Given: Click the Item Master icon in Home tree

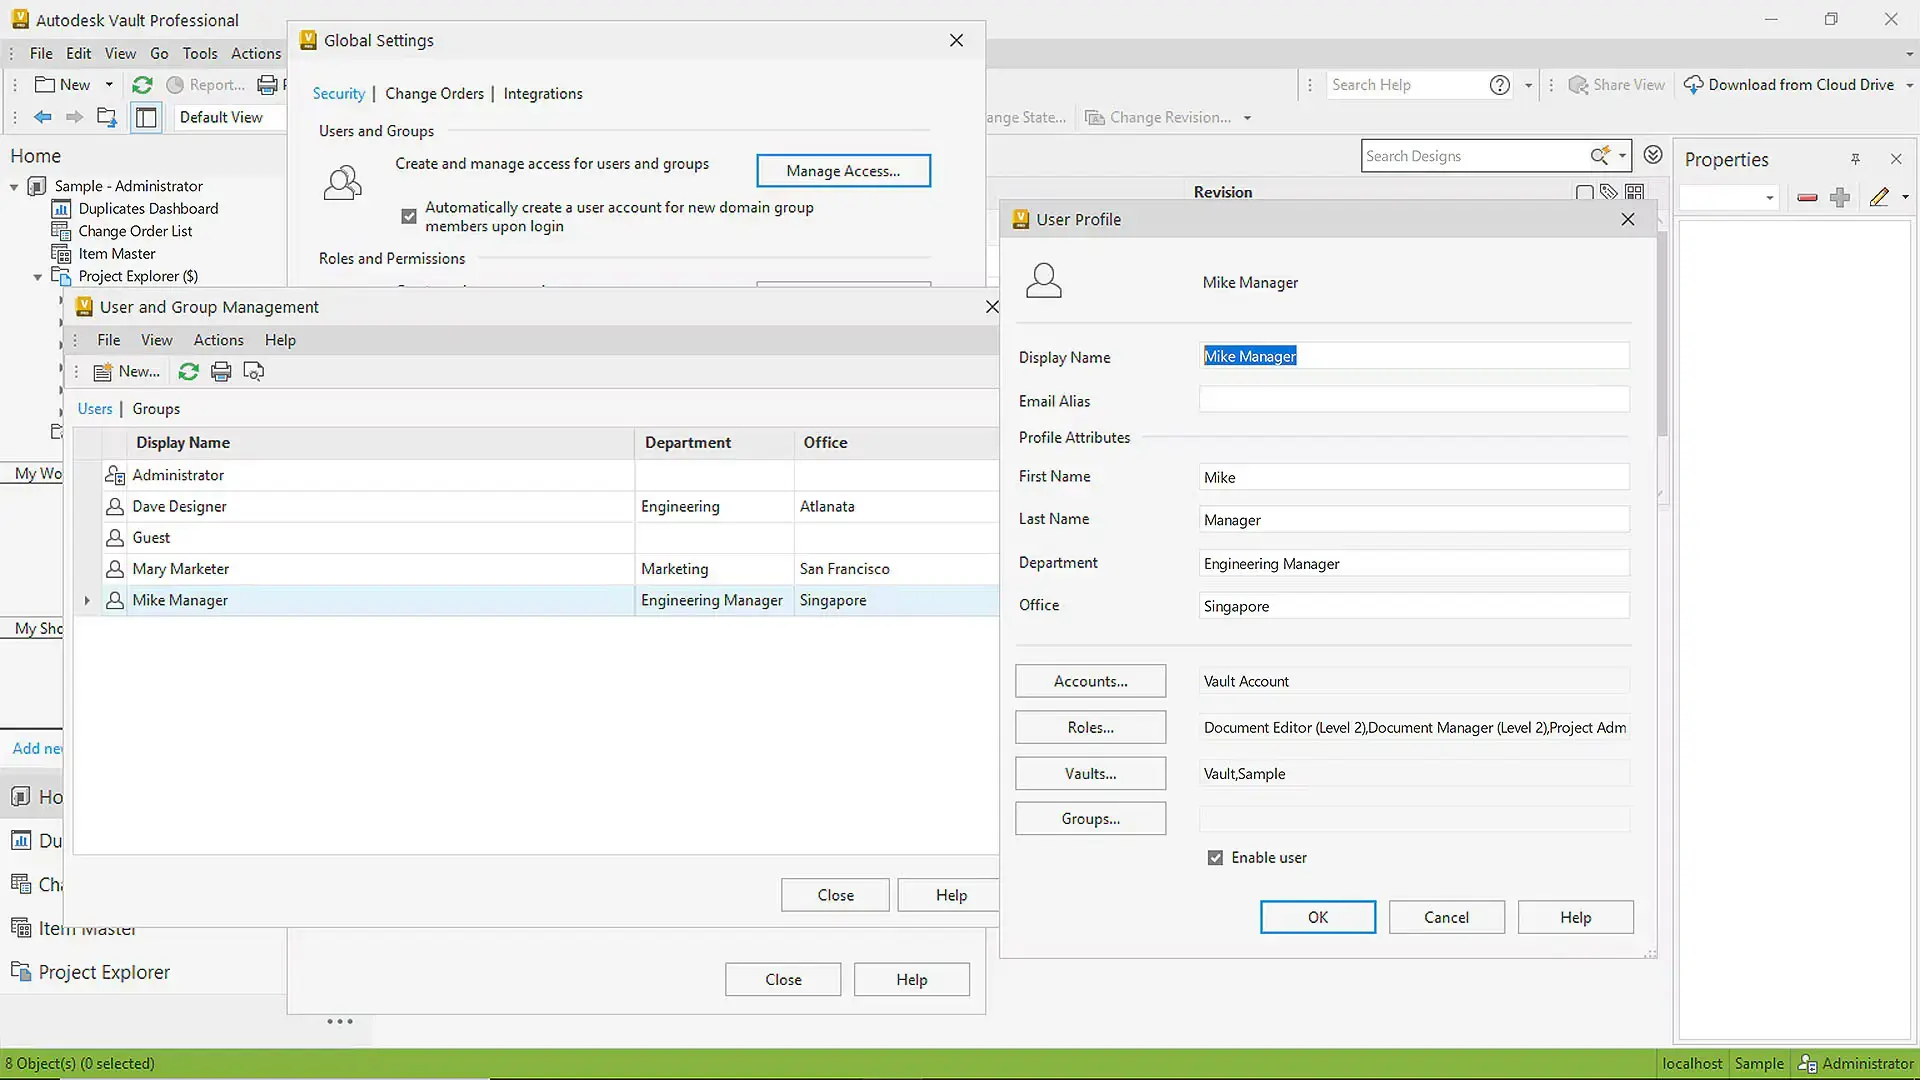Looking at the screenshot, I should pyautogui.click(x=61, y=254).
